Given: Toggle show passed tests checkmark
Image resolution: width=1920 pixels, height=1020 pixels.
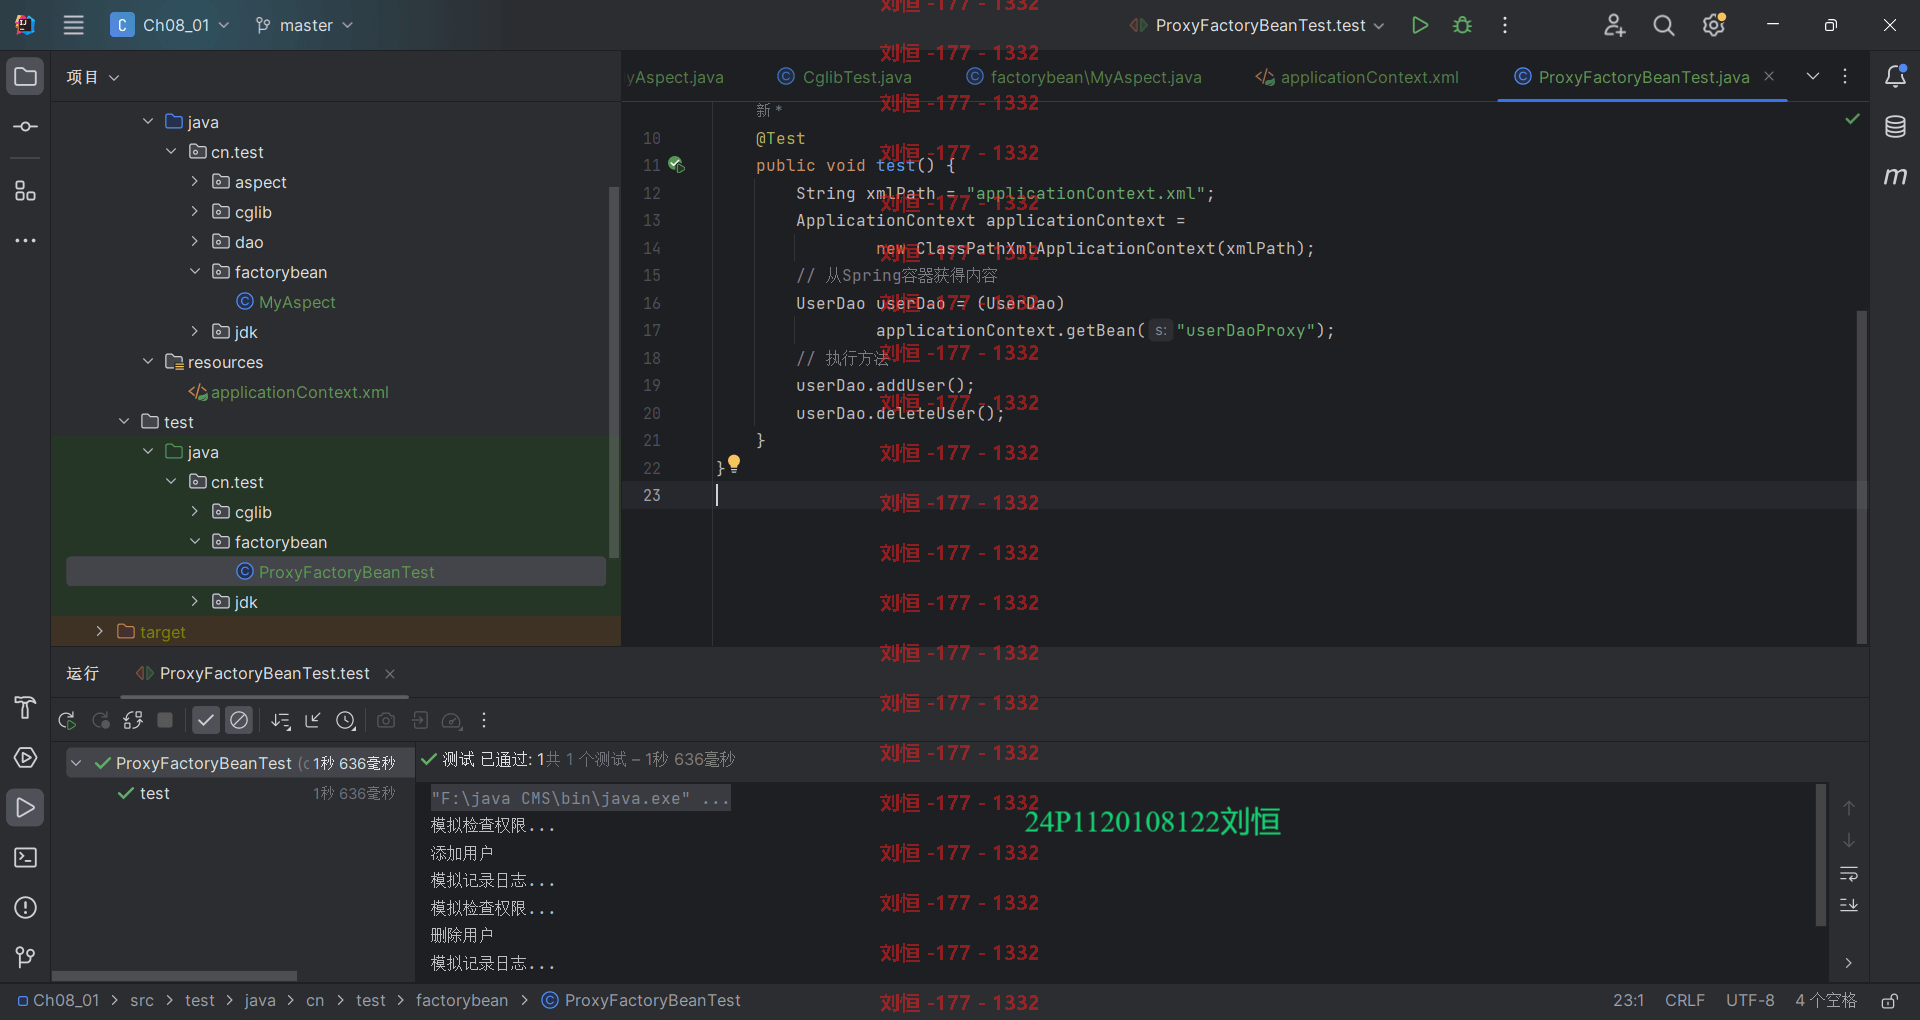Looking at the screenshot, I should (x=206, y=720).
